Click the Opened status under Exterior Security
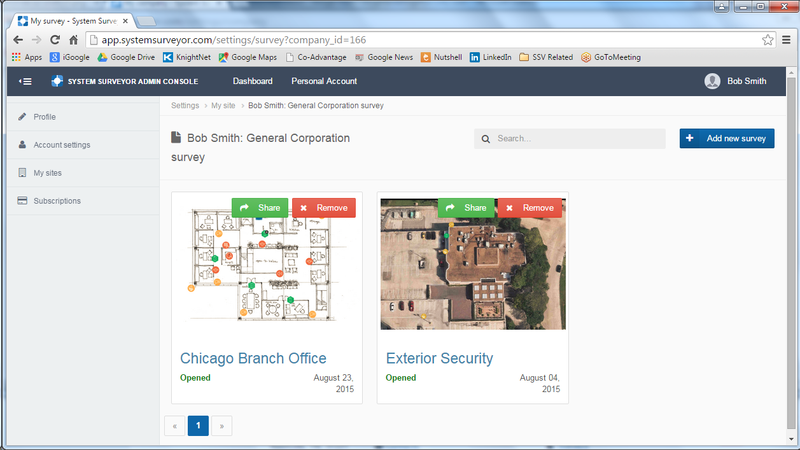Viewport: 800px width, 450px height. (401, 378)
